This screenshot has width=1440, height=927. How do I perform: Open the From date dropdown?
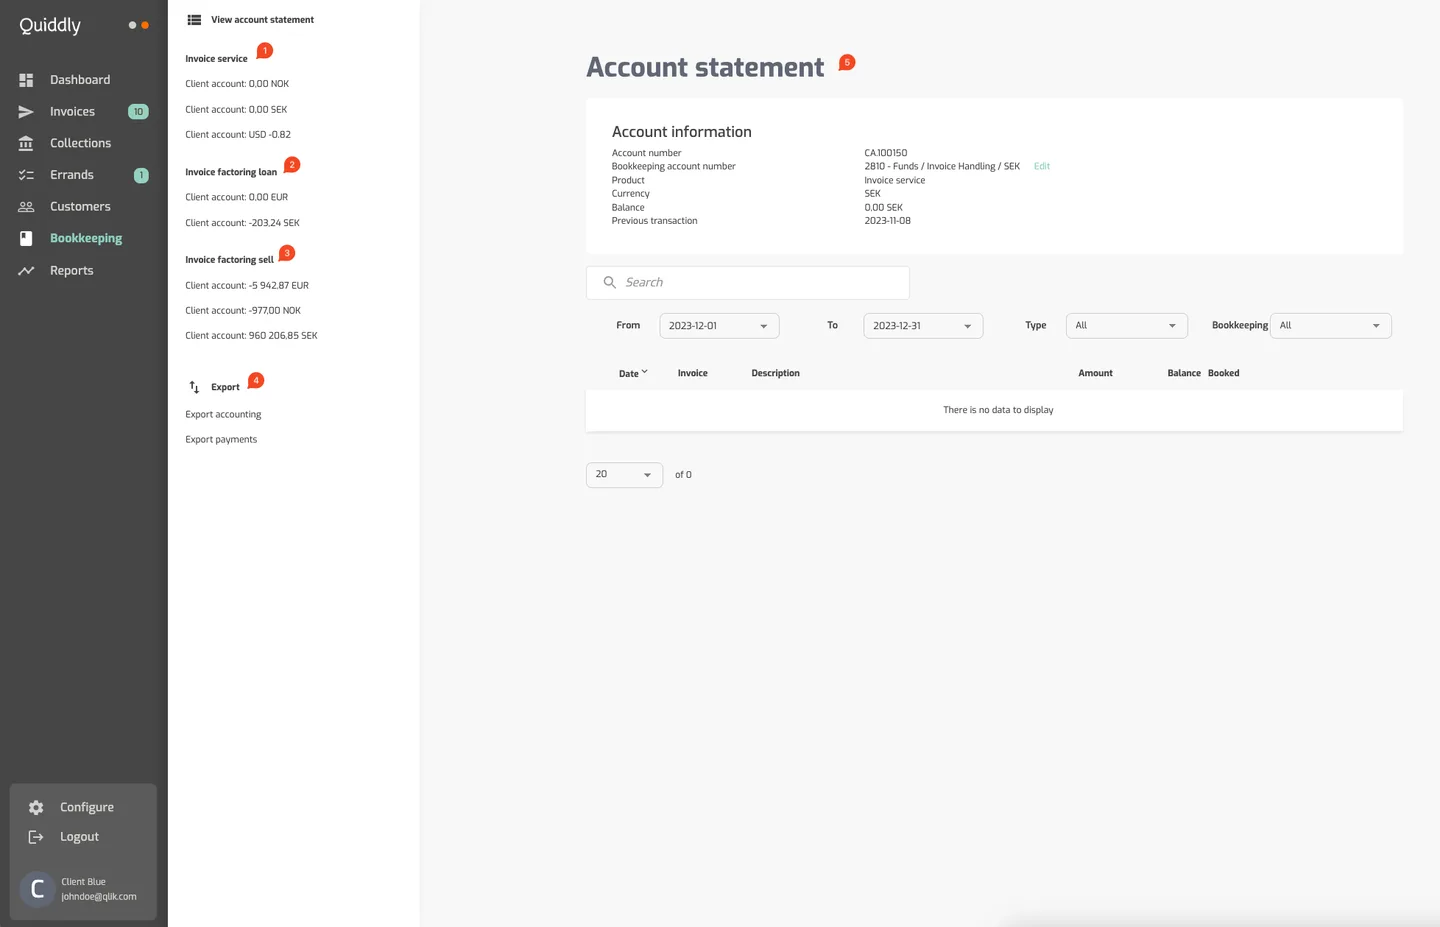[x=719, y=326]
